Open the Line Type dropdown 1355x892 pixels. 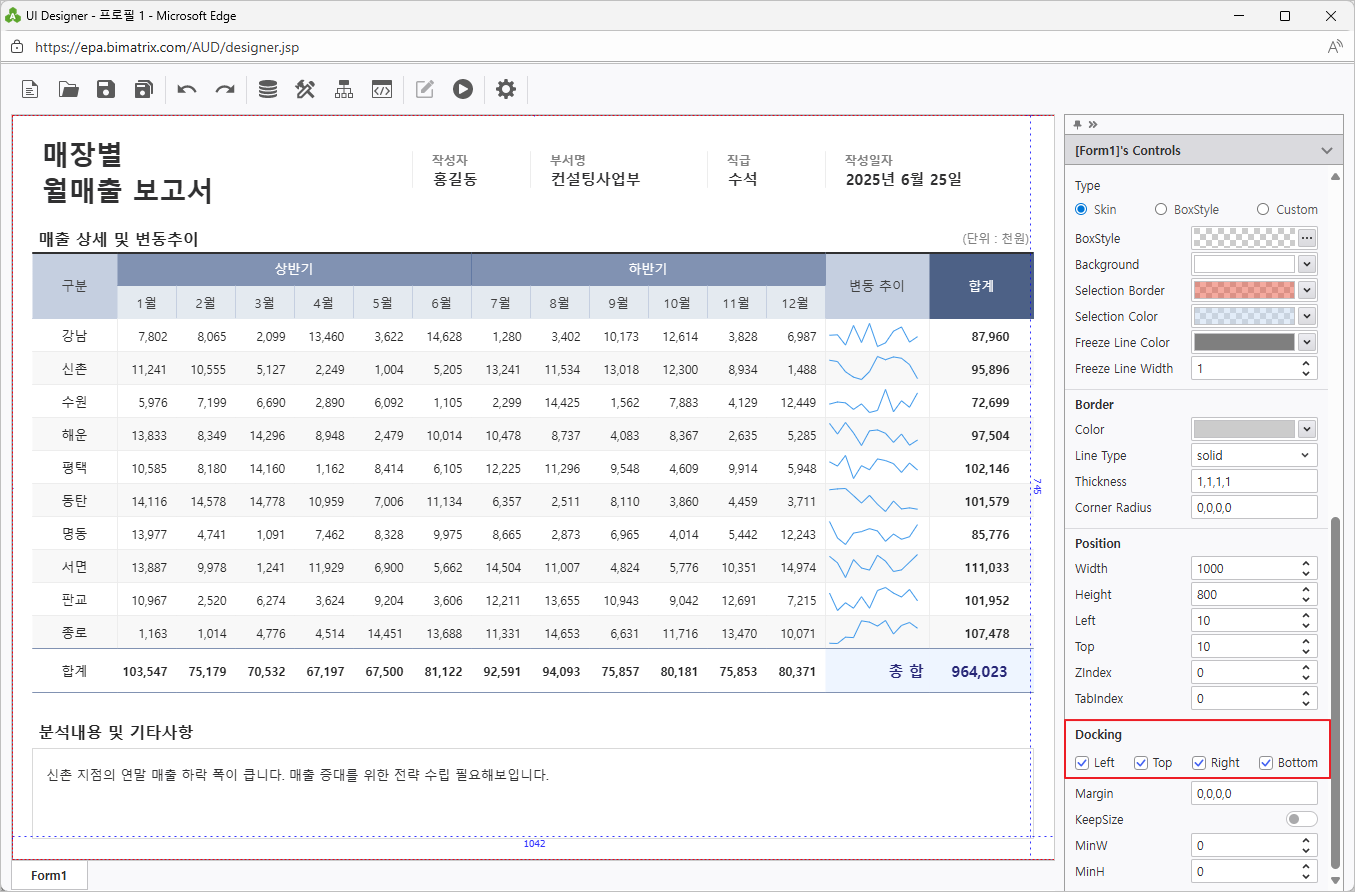coord(1254,456)
